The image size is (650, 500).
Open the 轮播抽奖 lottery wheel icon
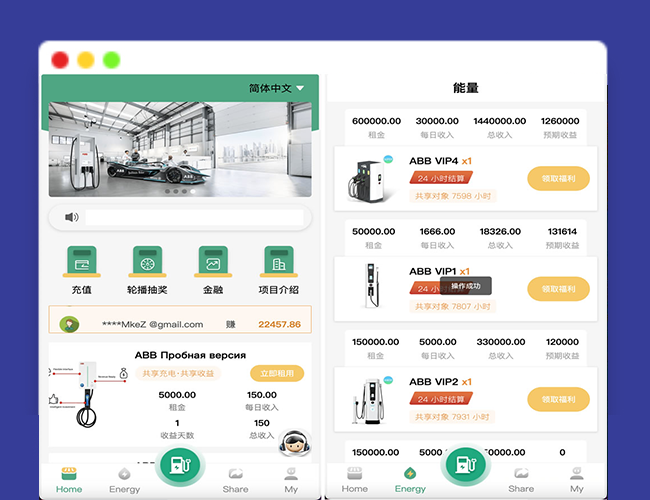coord(147,262)
